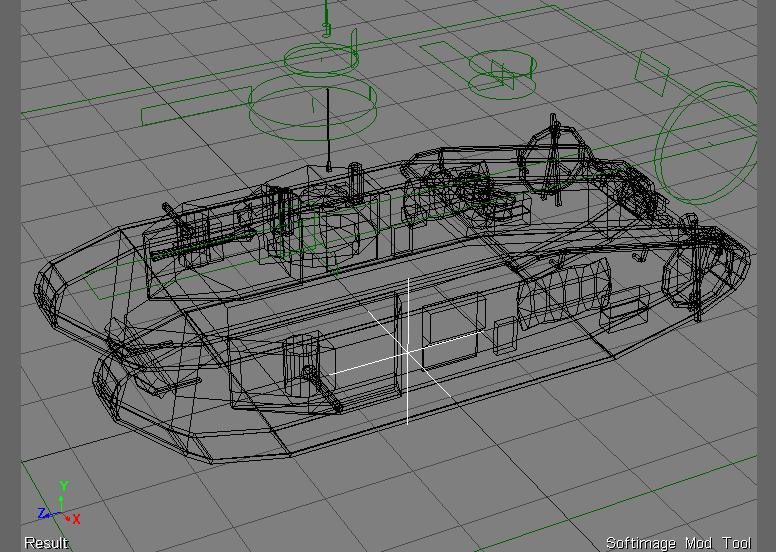Click the XYZ axis orientation gizmo
Image resolution: width=776 pixels, height=552 pixels.
coord(60,503)
